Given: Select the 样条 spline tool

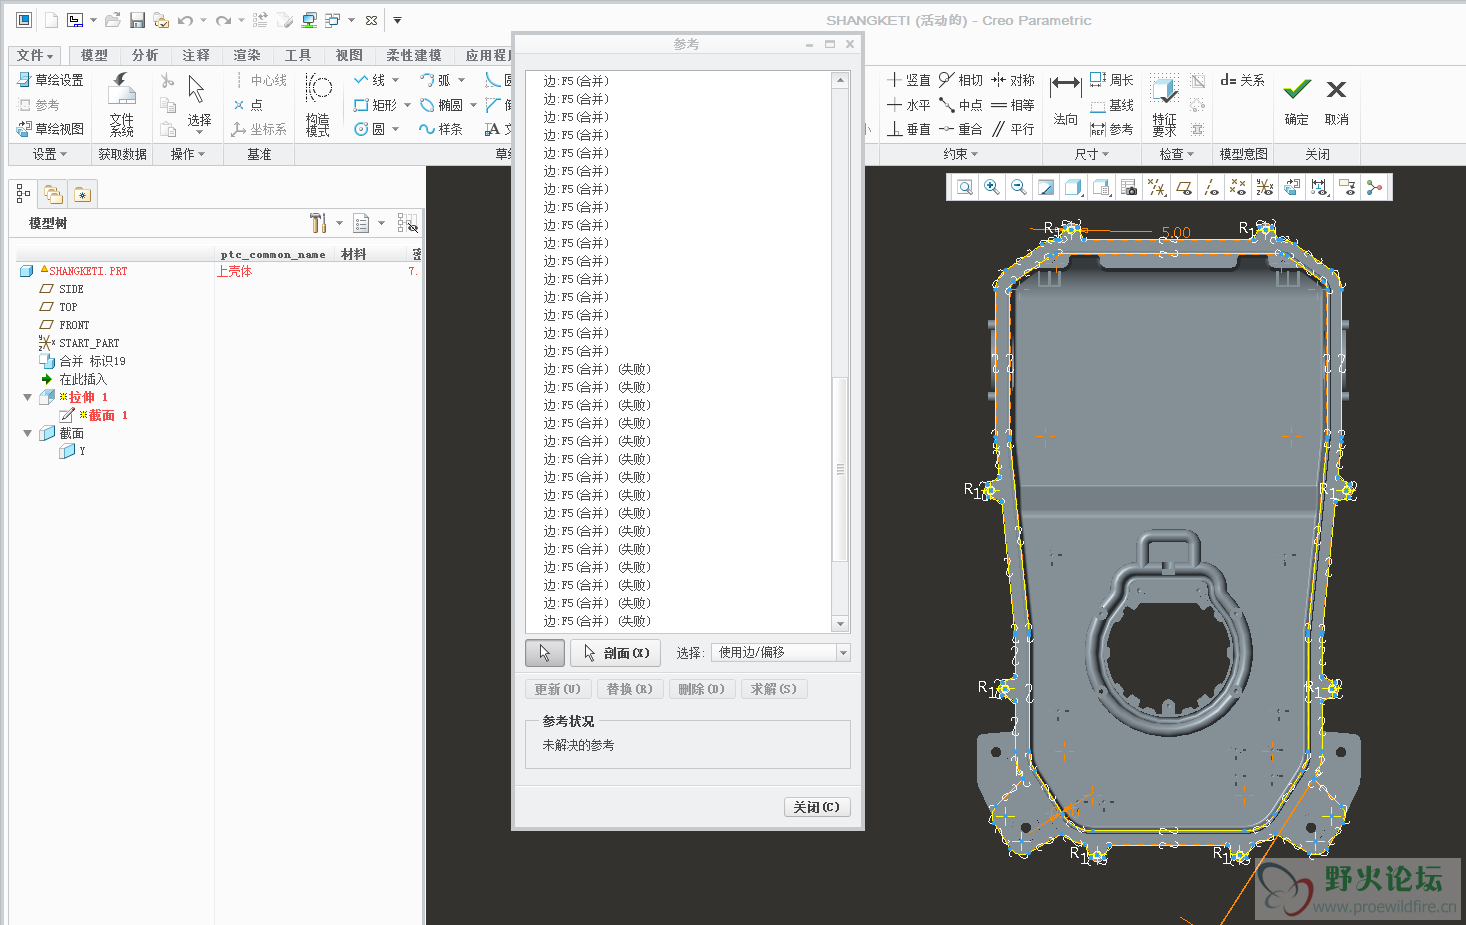Looking at the screenshot, I should pos(440,129).
